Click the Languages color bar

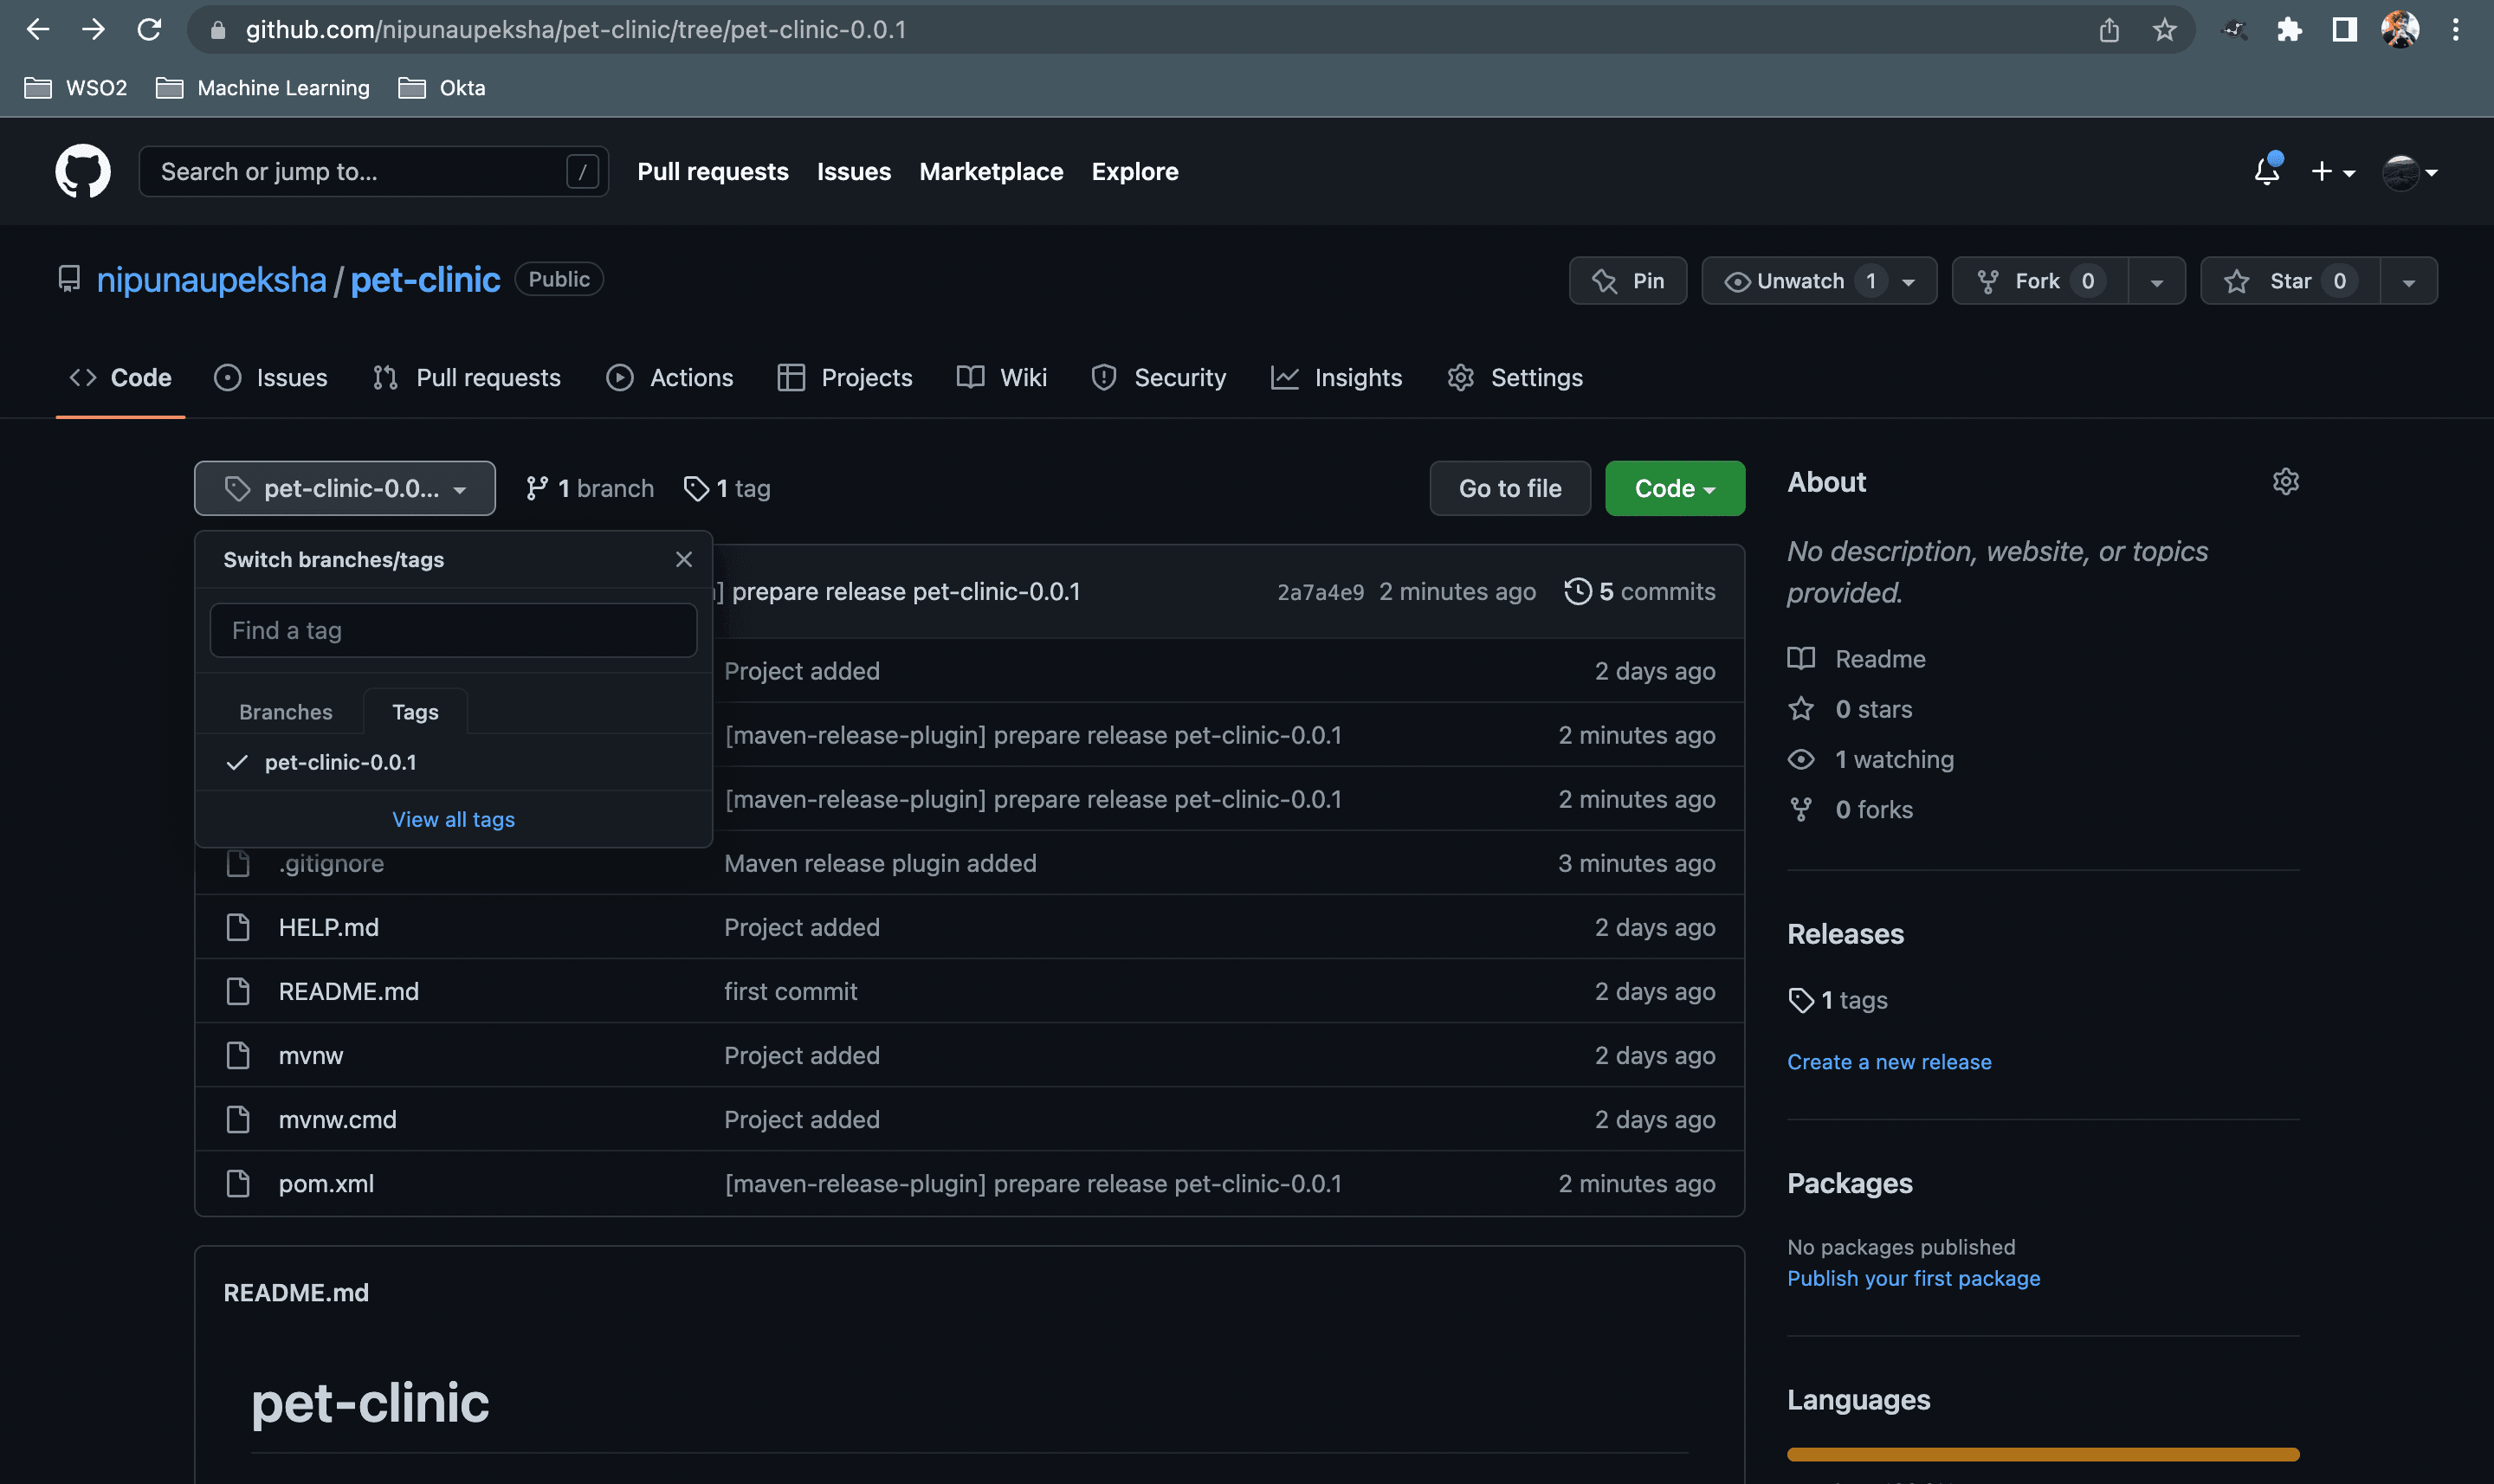pos(2043,1454)
